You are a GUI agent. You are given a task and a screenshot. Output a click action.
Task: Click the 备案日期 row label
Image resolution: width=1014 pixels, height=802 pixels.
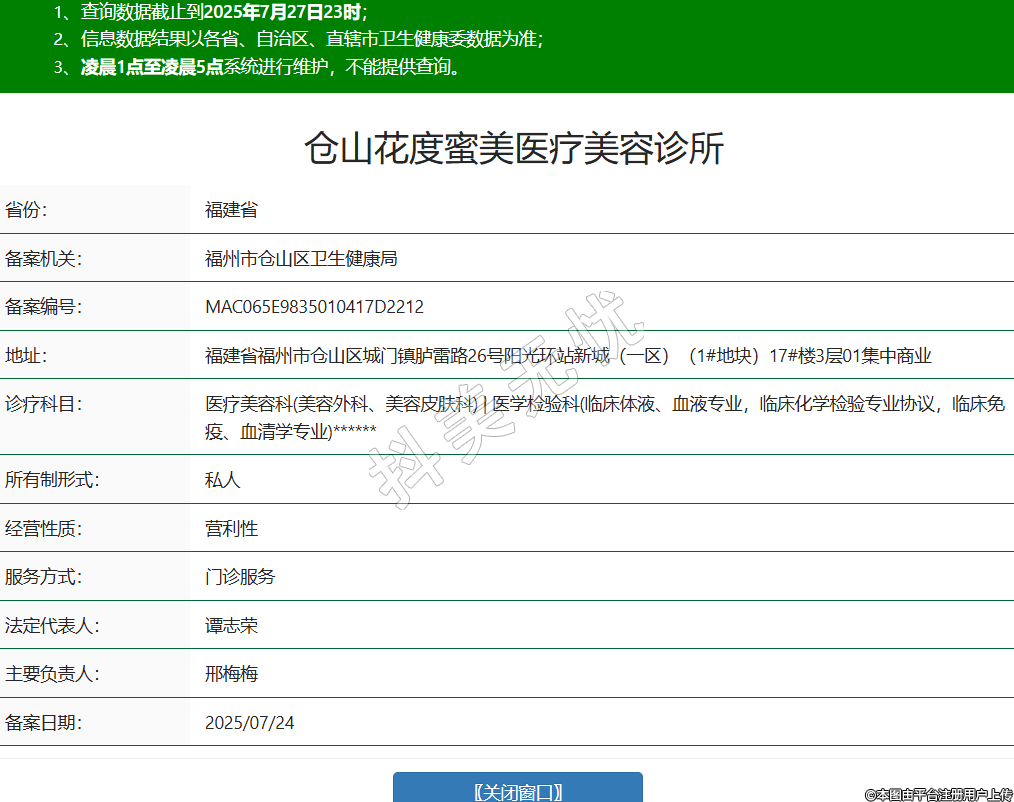pyautogui.click(x=43, y=723)
